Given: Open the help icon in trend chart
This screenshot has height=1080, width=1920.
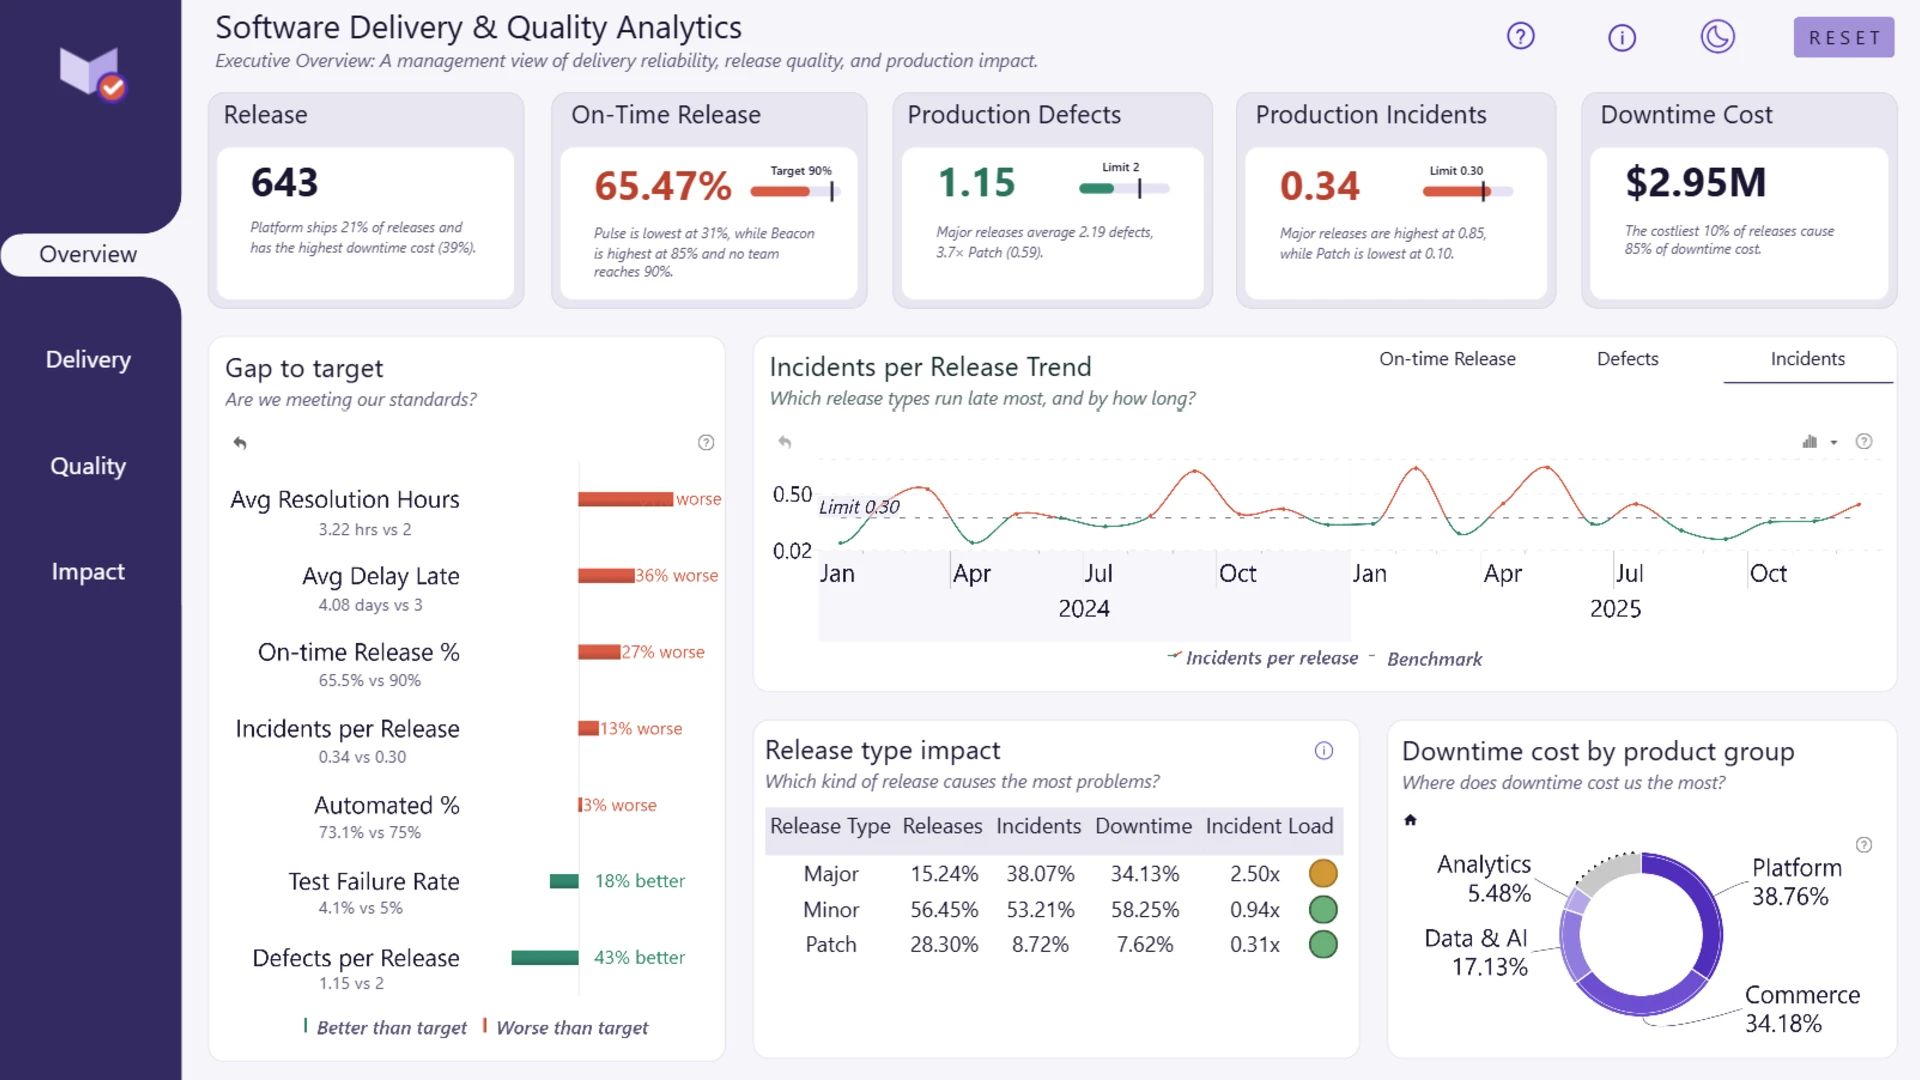Looking at the screenshot, I should point(1864,441).
